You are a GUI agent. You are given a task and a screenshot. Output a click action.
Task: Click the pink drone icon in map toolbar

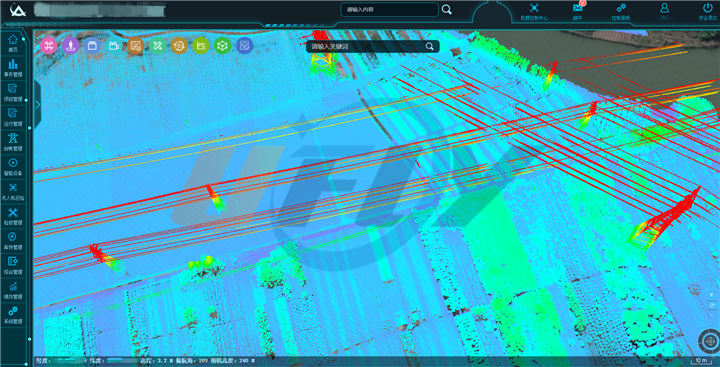tap(48, 45)
